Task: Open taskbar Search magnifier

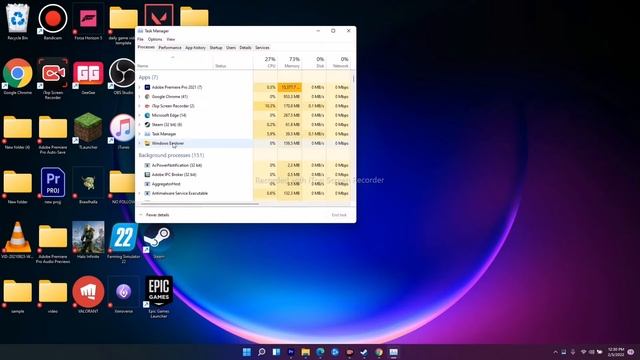Action: [x=262, y=352]
